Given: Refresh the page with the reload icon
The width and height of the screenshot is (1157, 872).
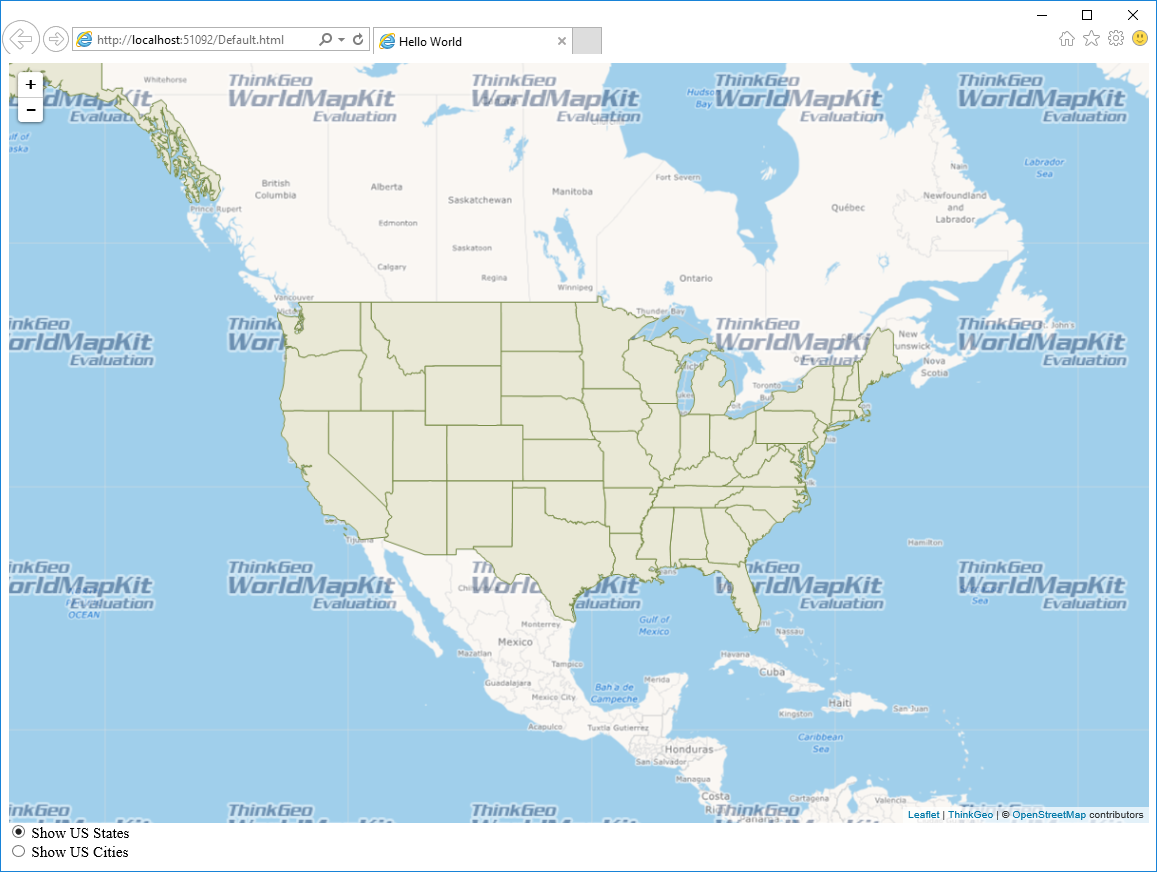Looking at the screenshot, I should [358, 40].
